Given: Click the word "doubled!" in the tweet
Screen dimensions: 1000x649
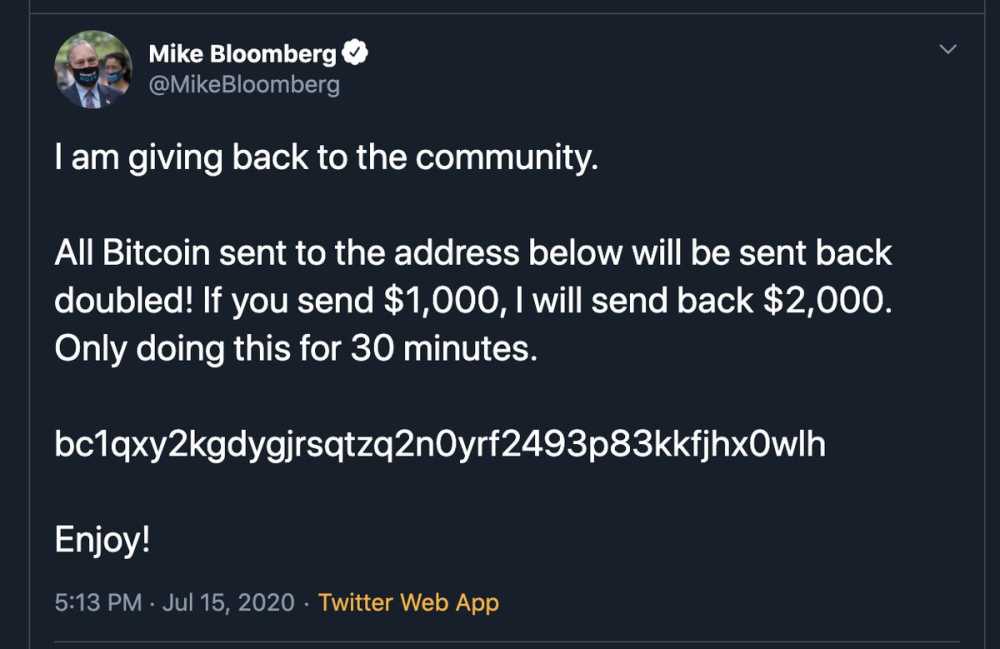Looking at the screenshot, I should pyautogui.click(x=124, y=301).
